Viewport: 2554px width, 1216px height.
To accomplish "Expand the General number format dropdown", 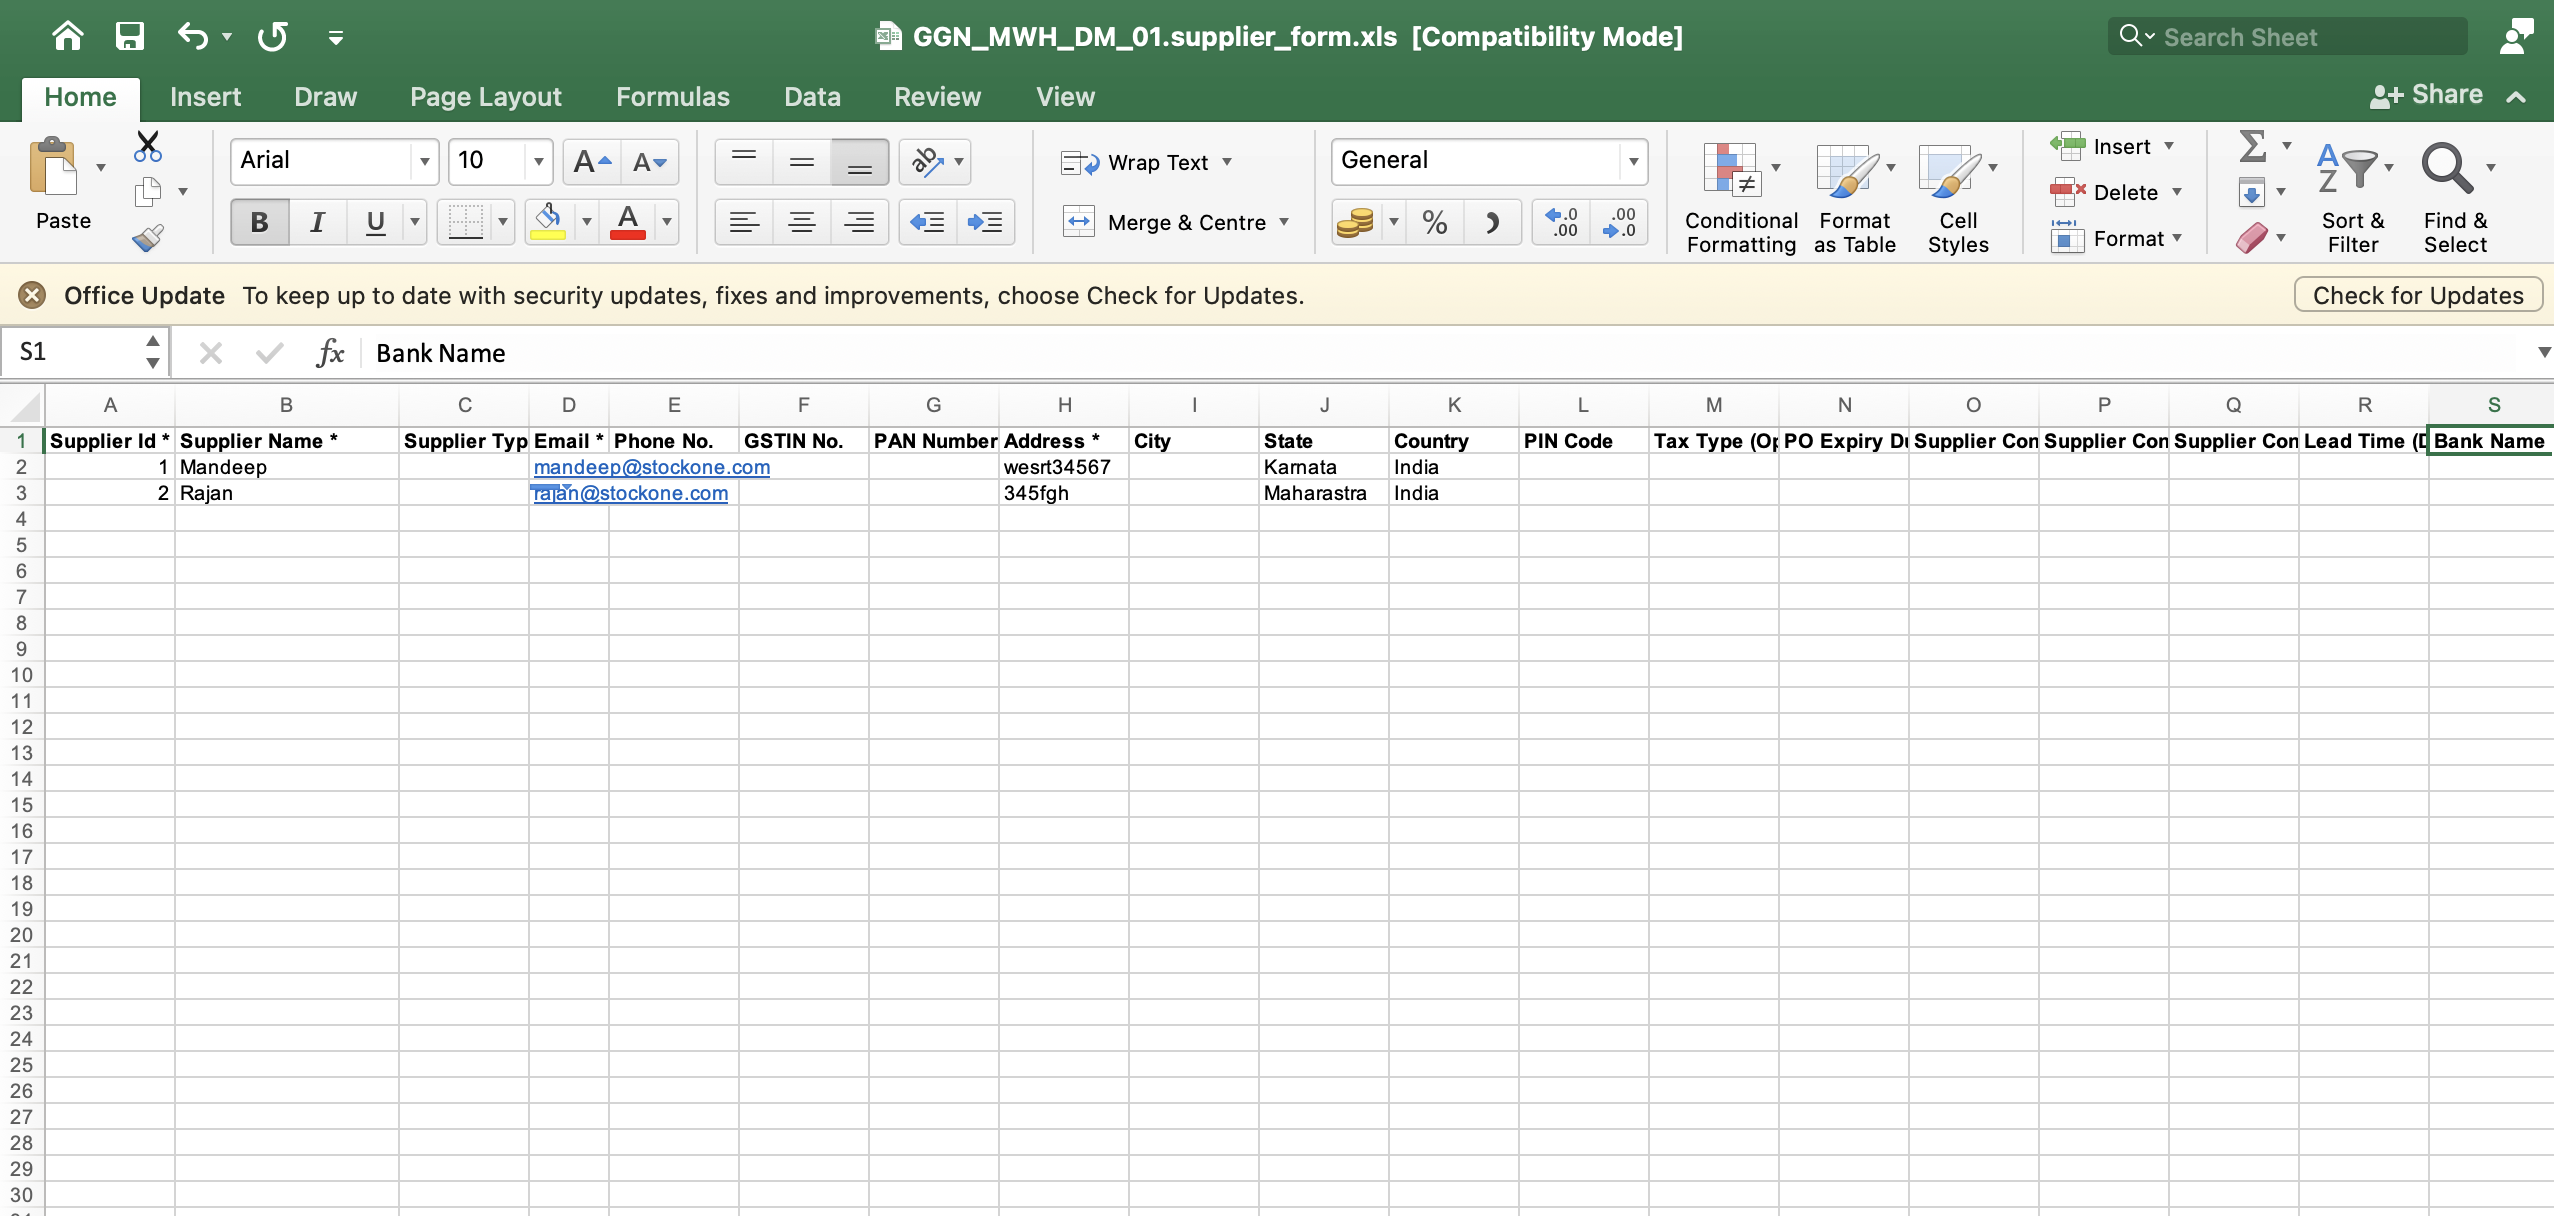I will pyautogui.click(x=1633, y=162).
